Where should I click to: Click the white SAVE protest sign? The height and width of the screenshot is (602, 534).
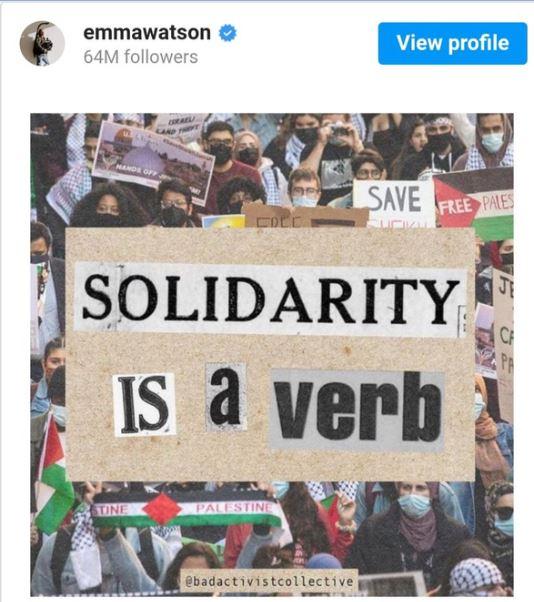[394, 203]
